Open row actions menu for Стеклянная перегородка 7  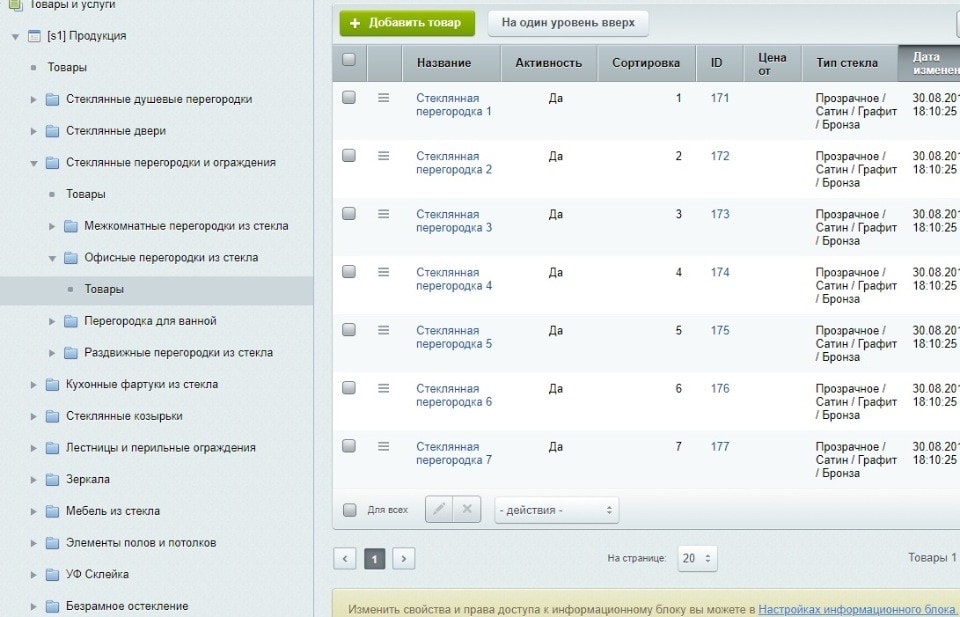tap(383, 447)
